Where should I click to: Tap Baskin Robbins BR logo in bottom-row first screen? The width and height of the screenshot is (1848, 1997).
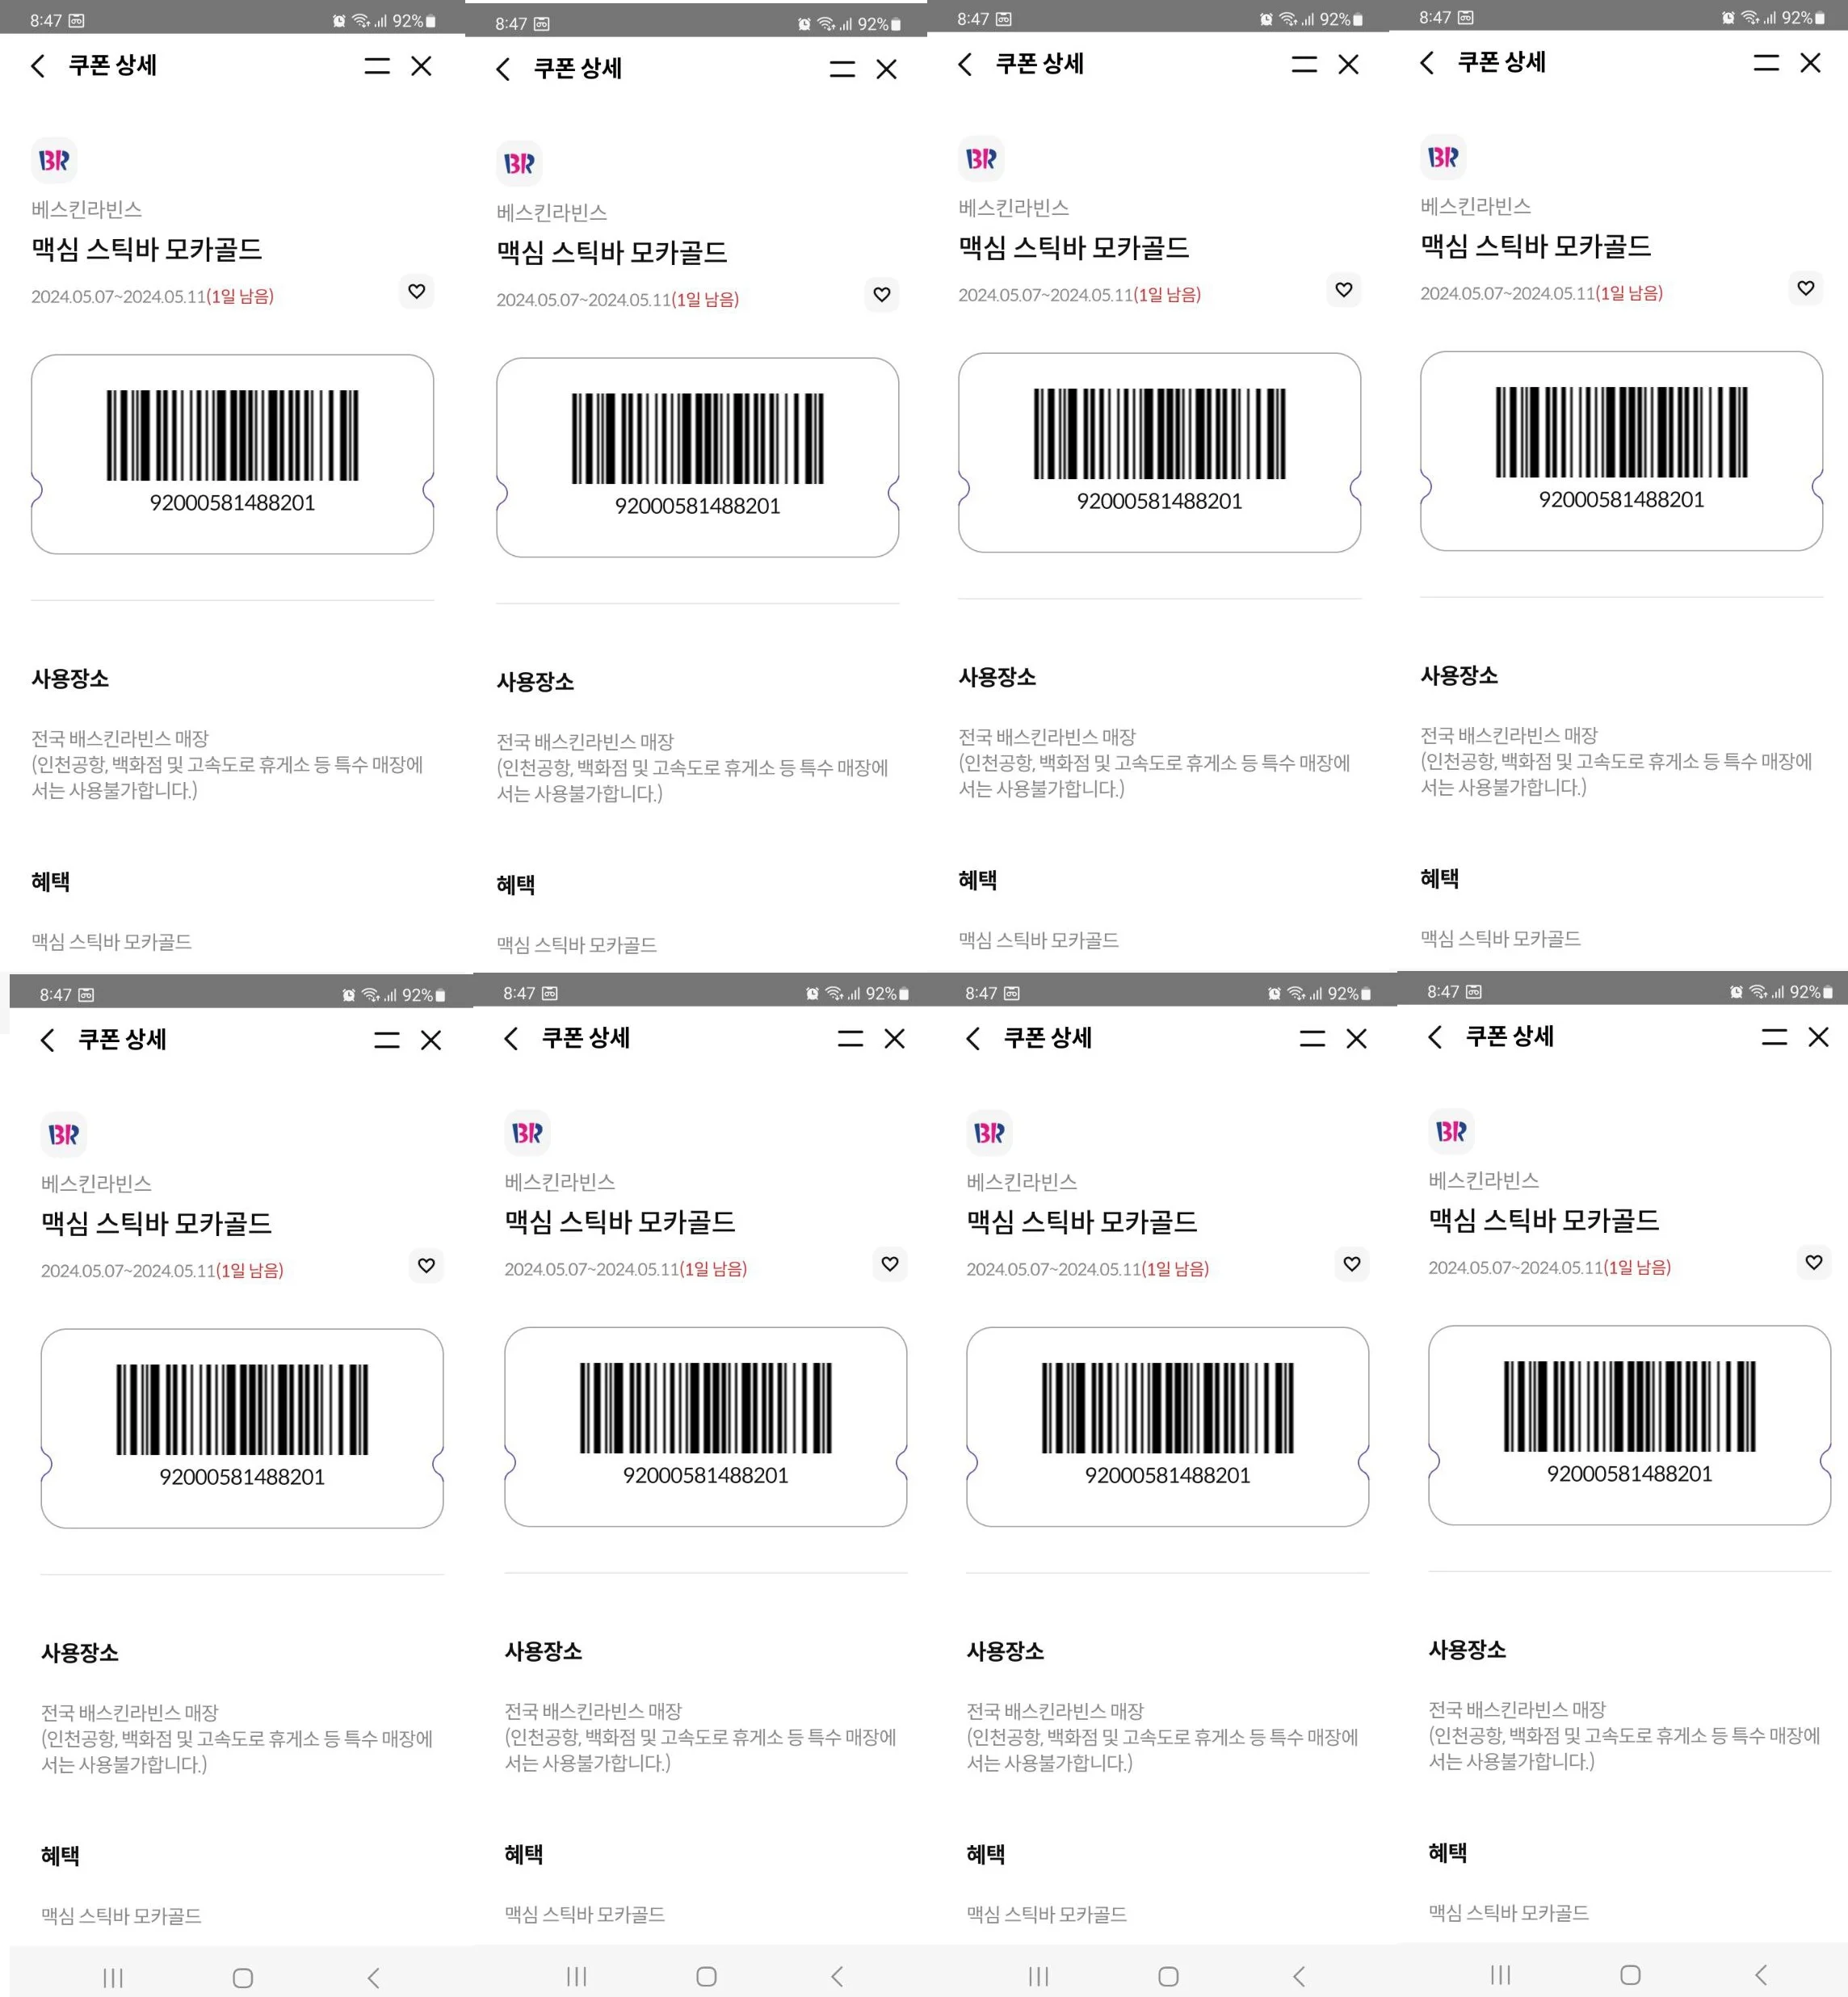pyautogui.click(x=64, y=1134)
